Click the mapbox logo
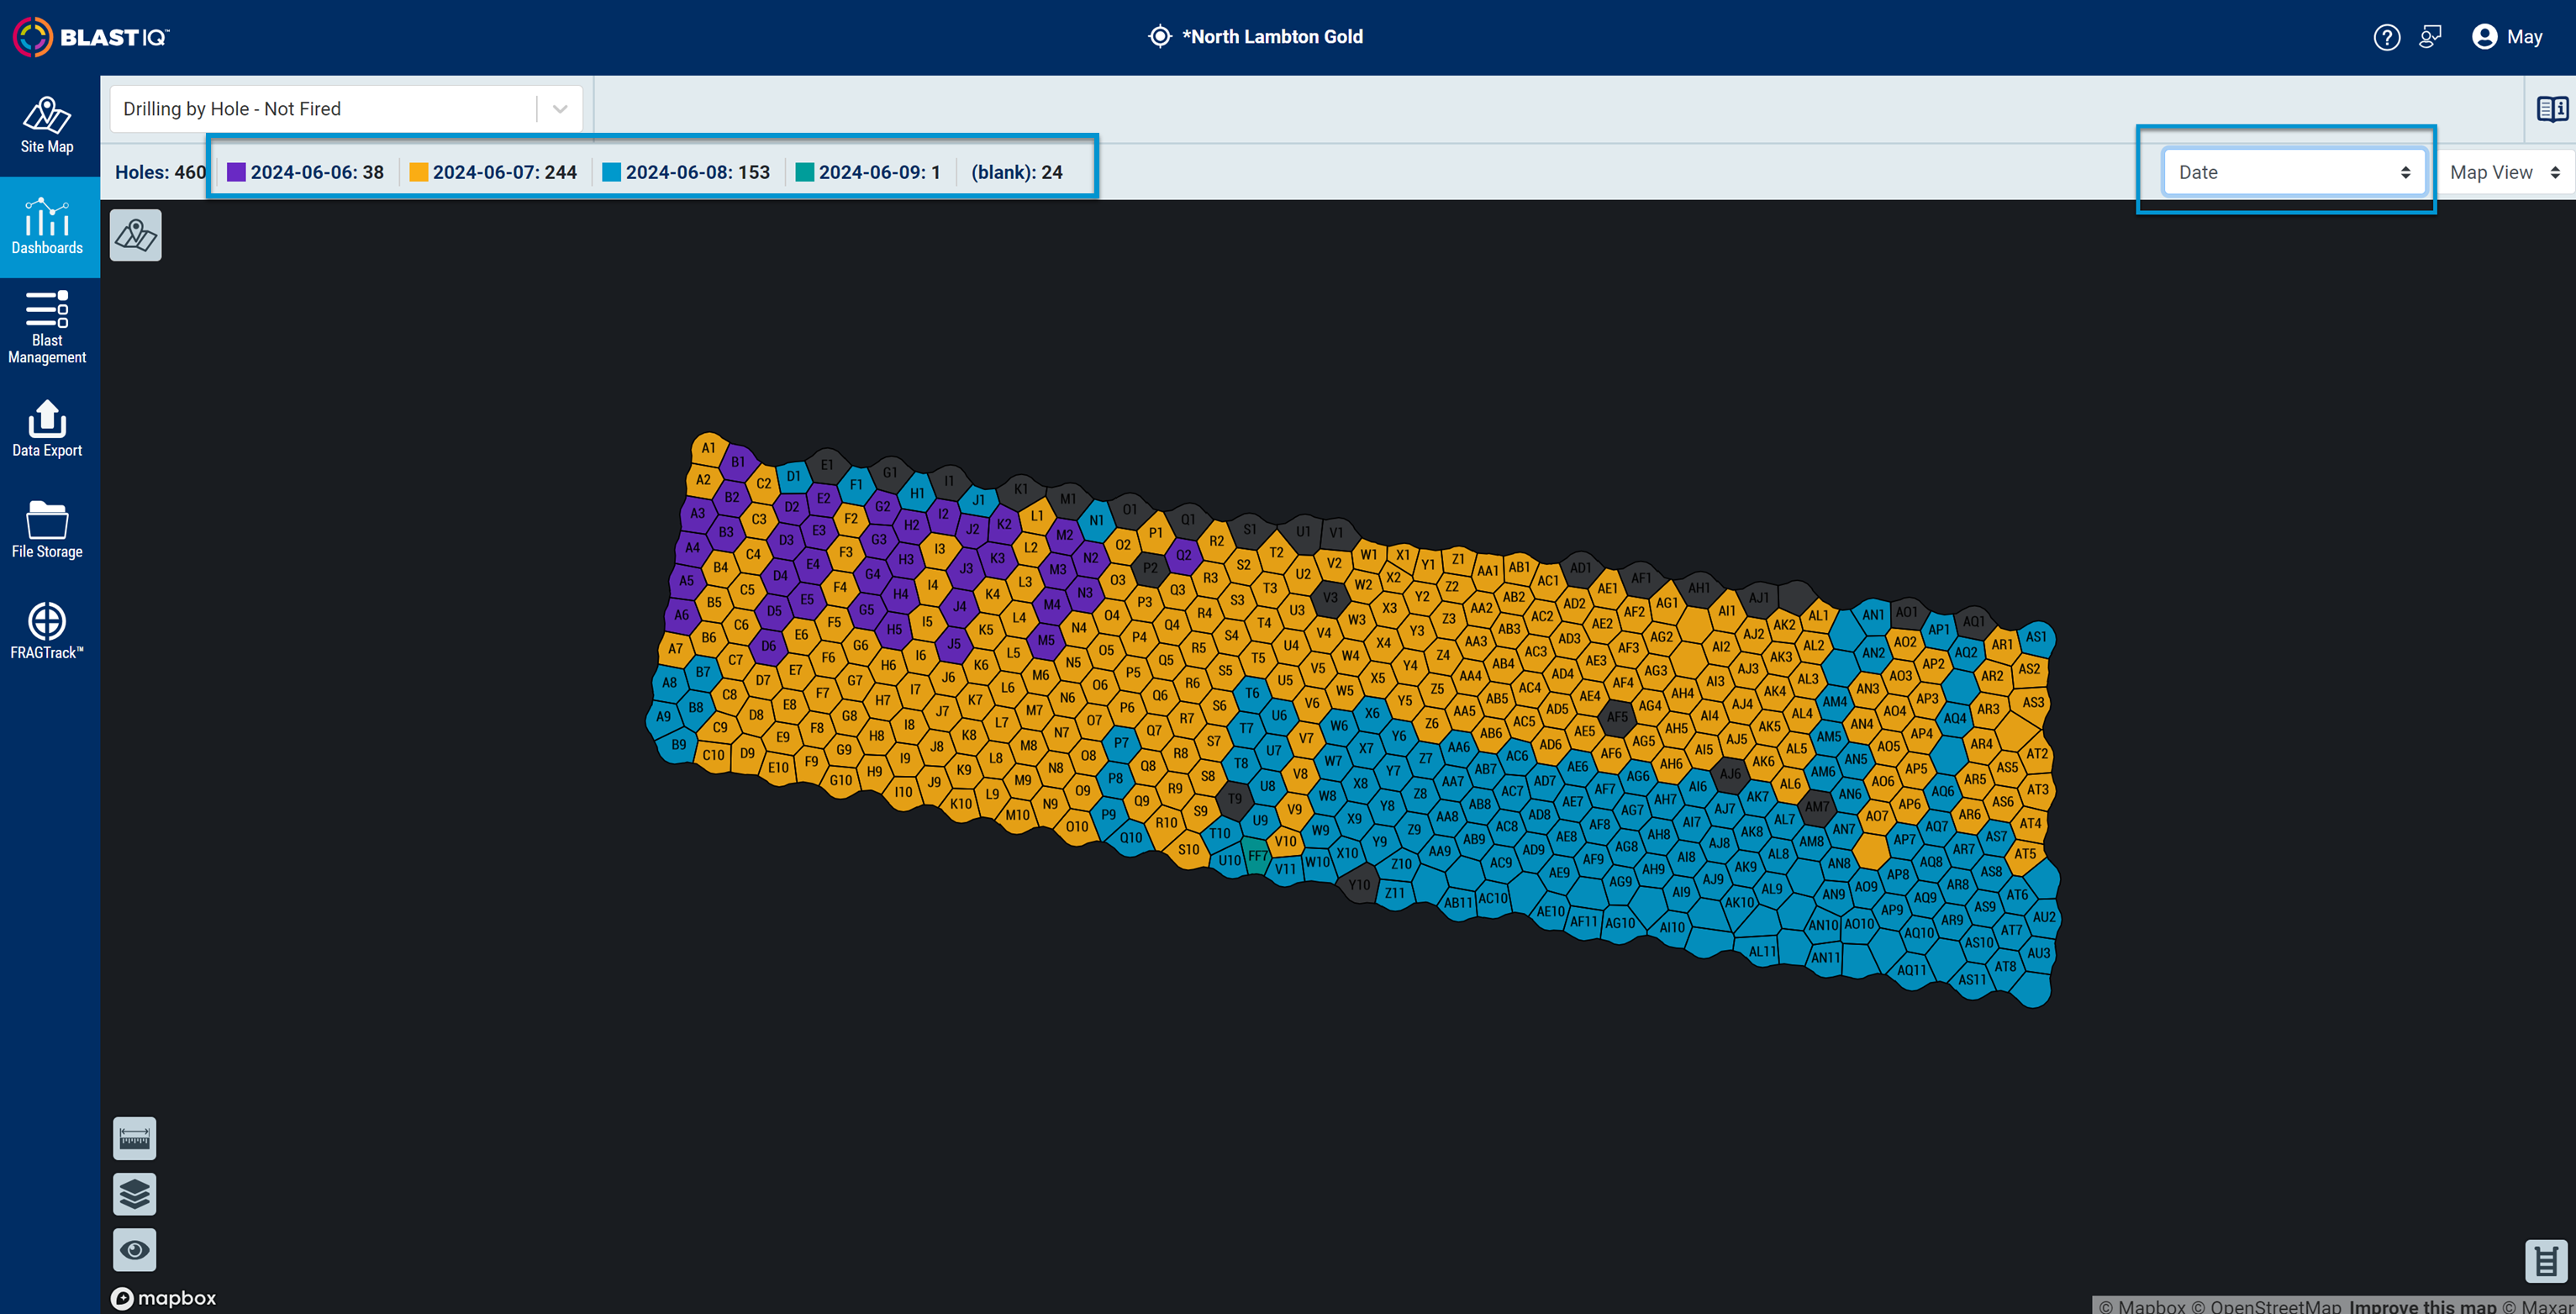The width and height of the screenshot is (2576, 1314). point(164,1298)
